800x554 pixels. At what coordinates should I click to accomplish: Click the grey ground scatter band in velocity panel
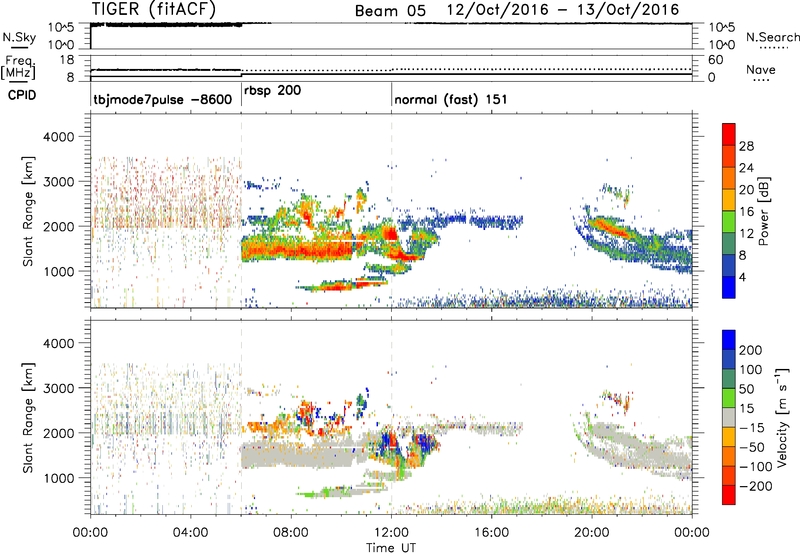point(296,455)
